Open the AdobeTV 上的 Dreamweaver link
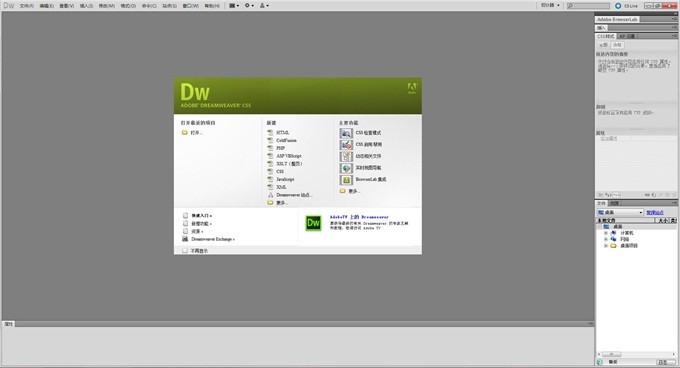 [x=359, y=217]
